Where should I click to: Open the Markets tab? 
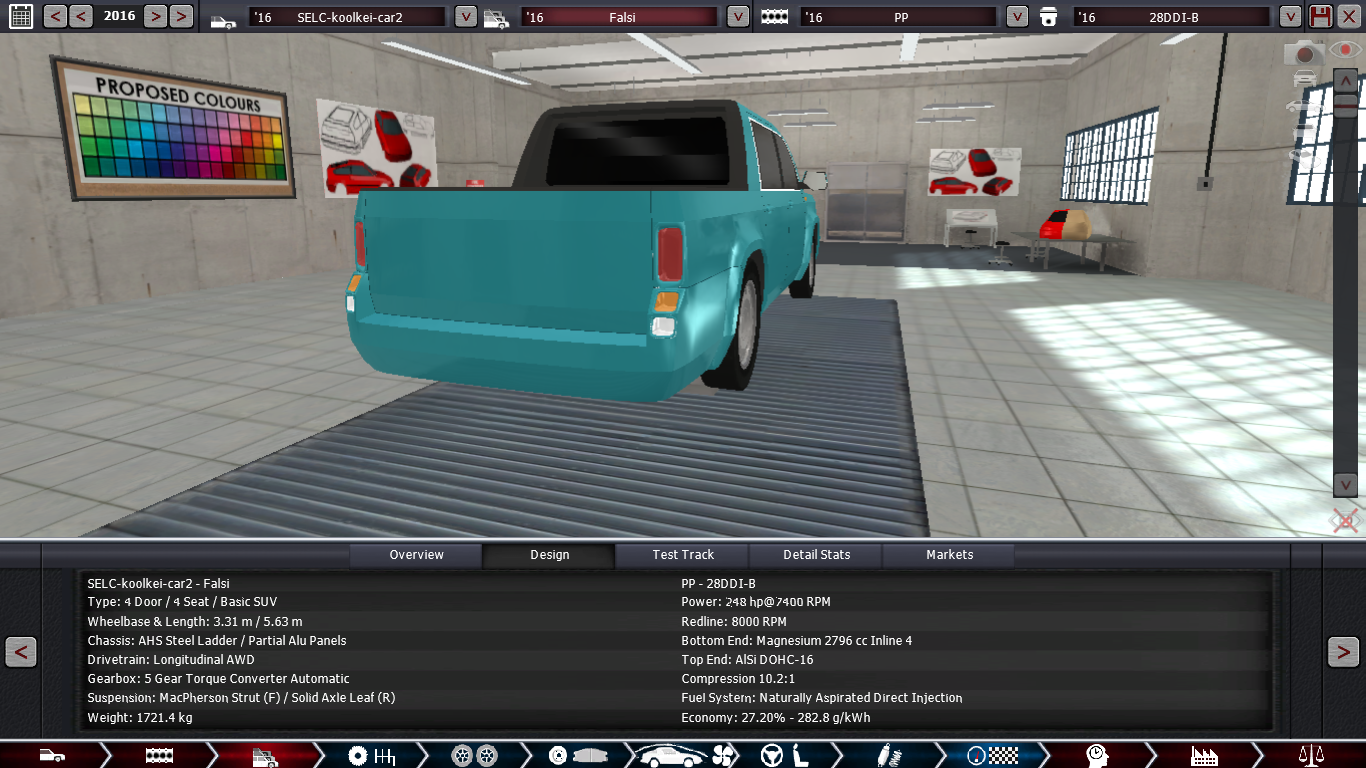(x=949, y=555)
